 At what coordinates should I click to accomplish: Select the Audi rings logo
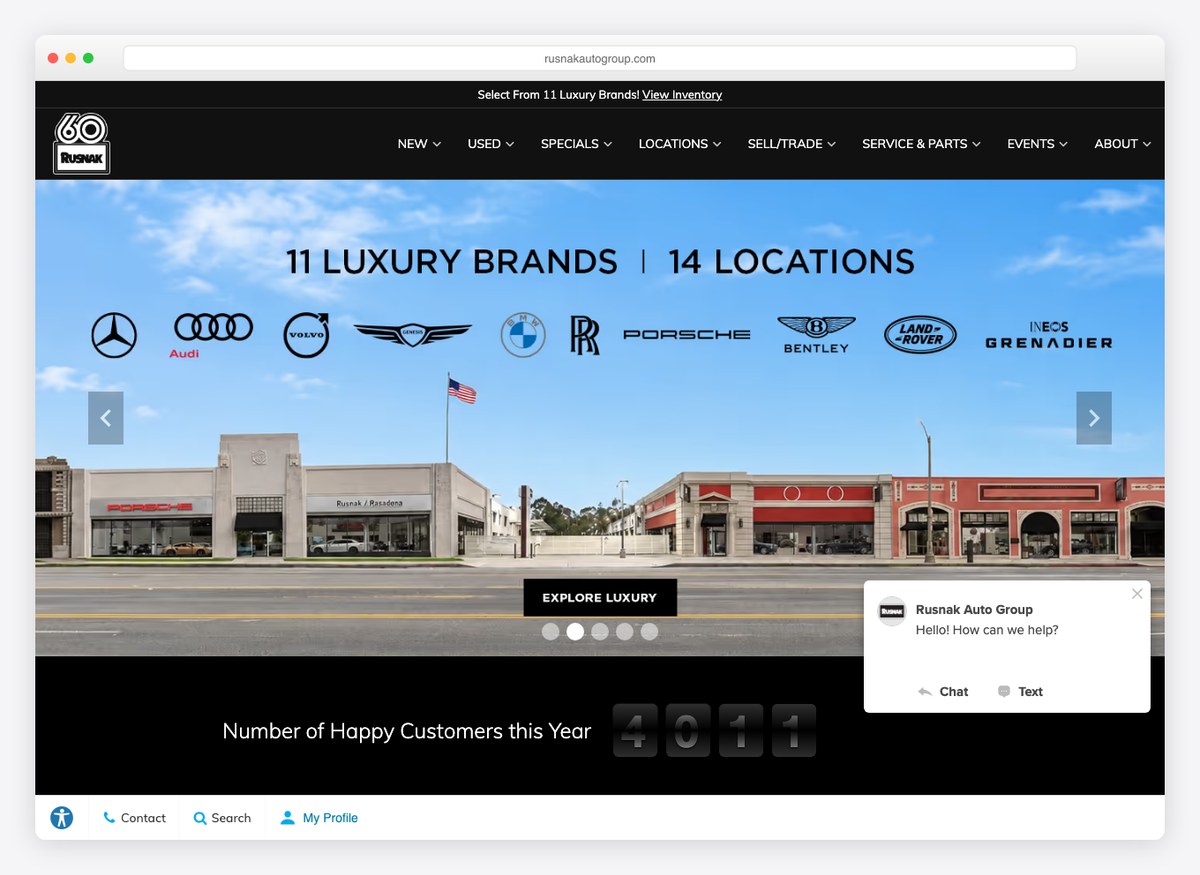click(x=213, y=335)
